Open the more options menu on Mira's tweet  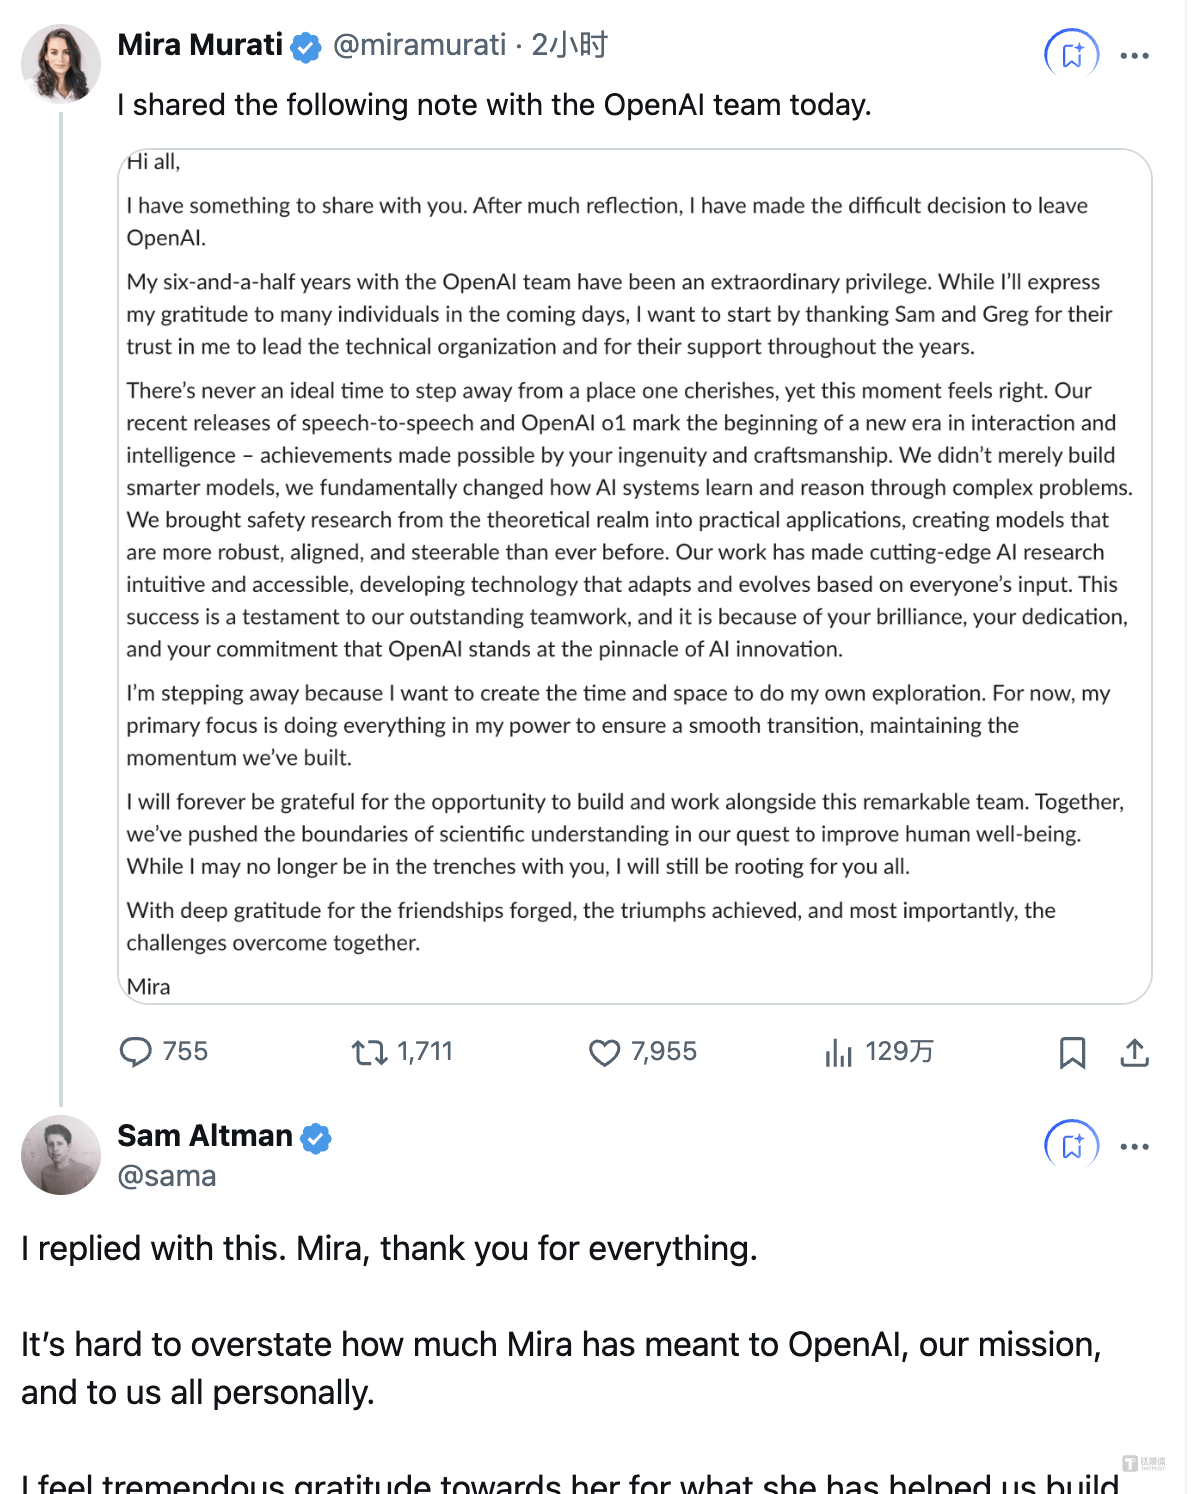coord(1134,56)
